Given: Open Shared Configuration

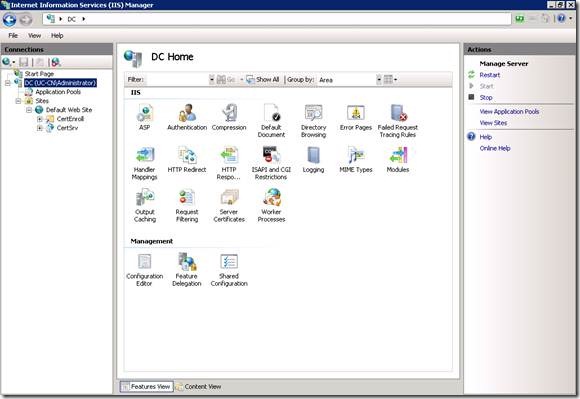Looking at the screenshot, I should 229,270.
